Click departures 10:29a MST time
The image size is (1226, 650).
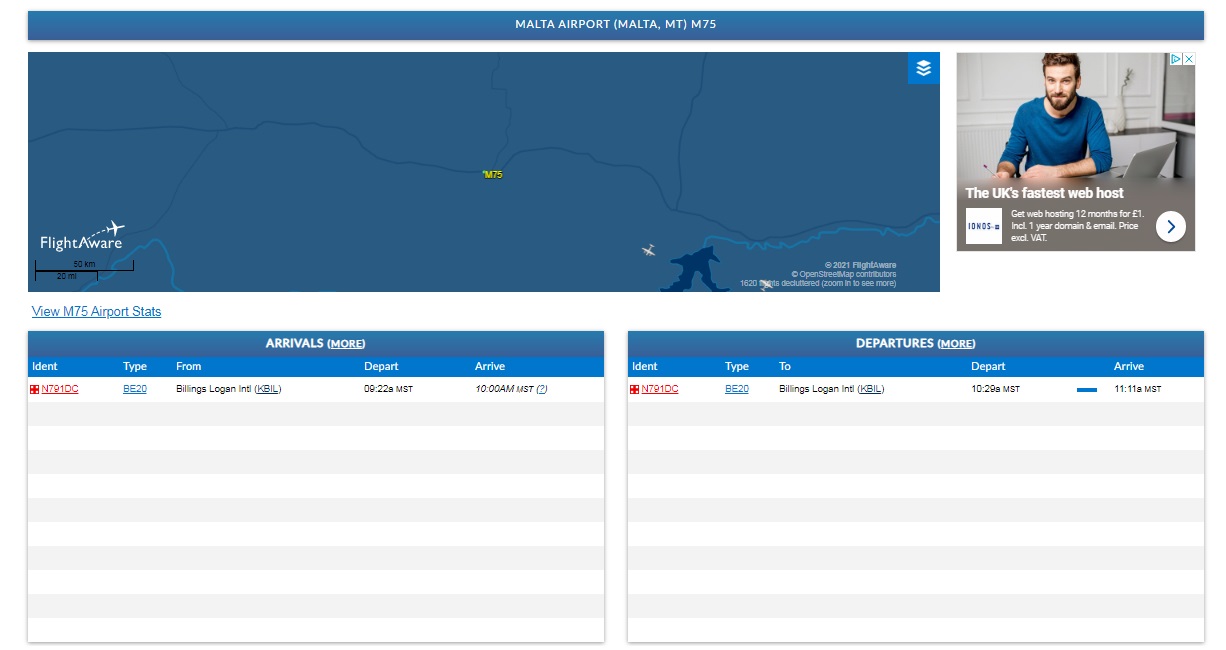tap(995, 389)
